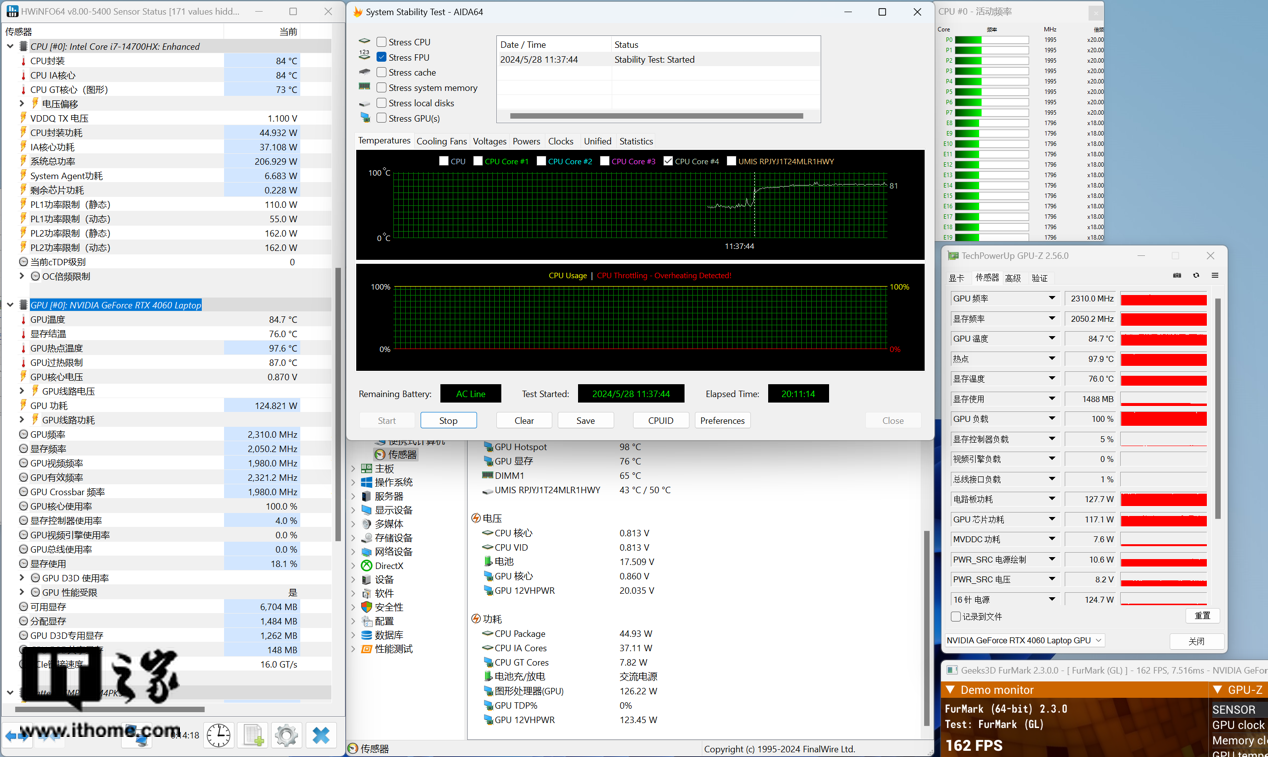
Task: Click the HWiNFO settings gear icon
Action: click(286, 735)
